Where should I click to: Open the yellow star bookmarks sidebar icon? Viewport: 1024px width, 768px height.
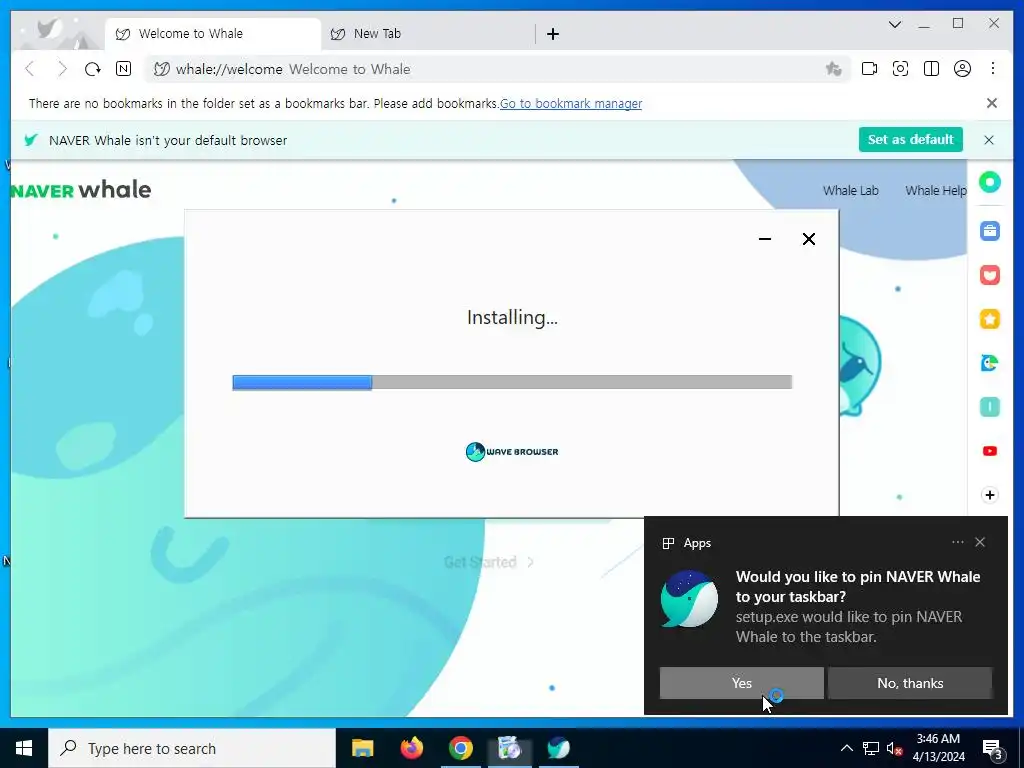point(990,319)
